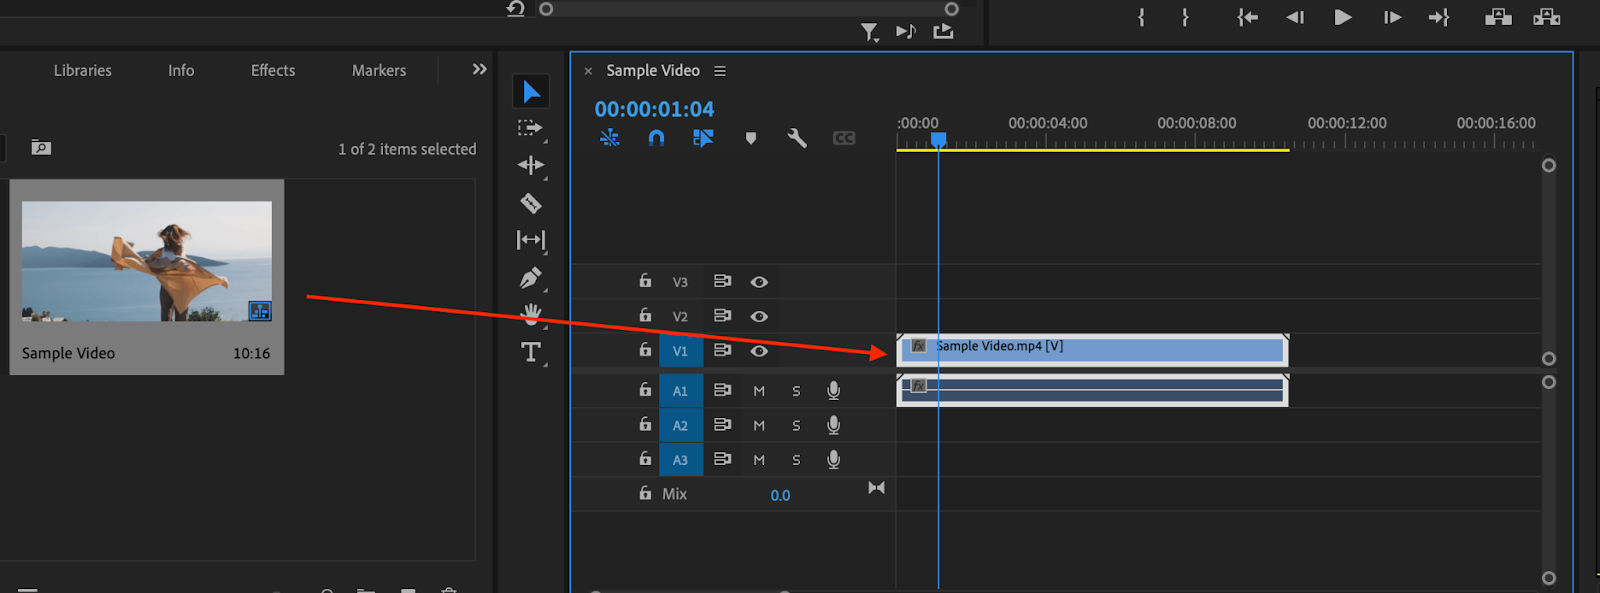Mute track A3 with M
Screen dimensions: 1600x593
pos(759,460)
